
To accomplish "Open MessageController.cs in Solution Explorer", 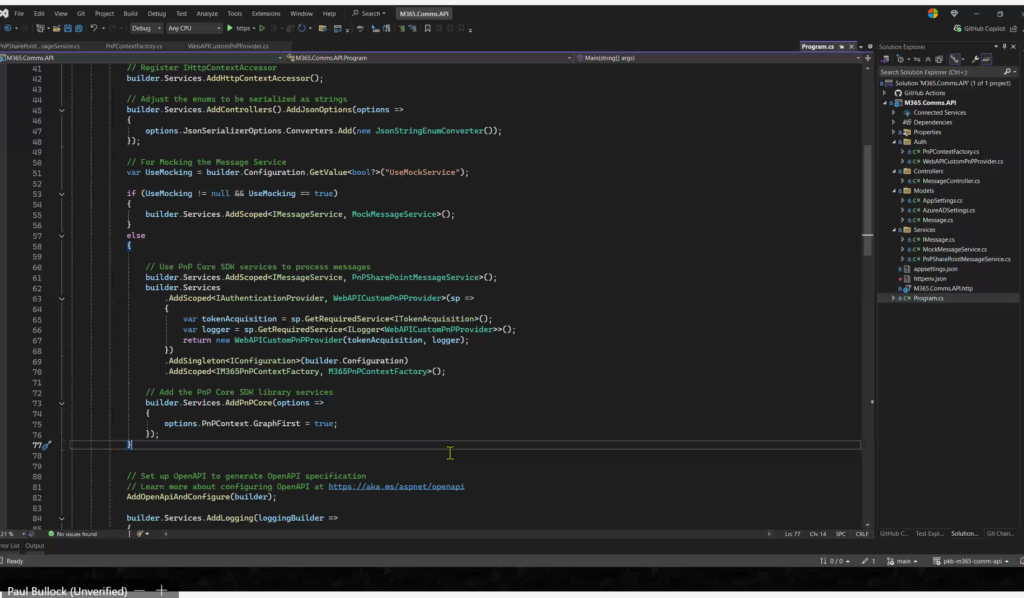I will [951, 181].
